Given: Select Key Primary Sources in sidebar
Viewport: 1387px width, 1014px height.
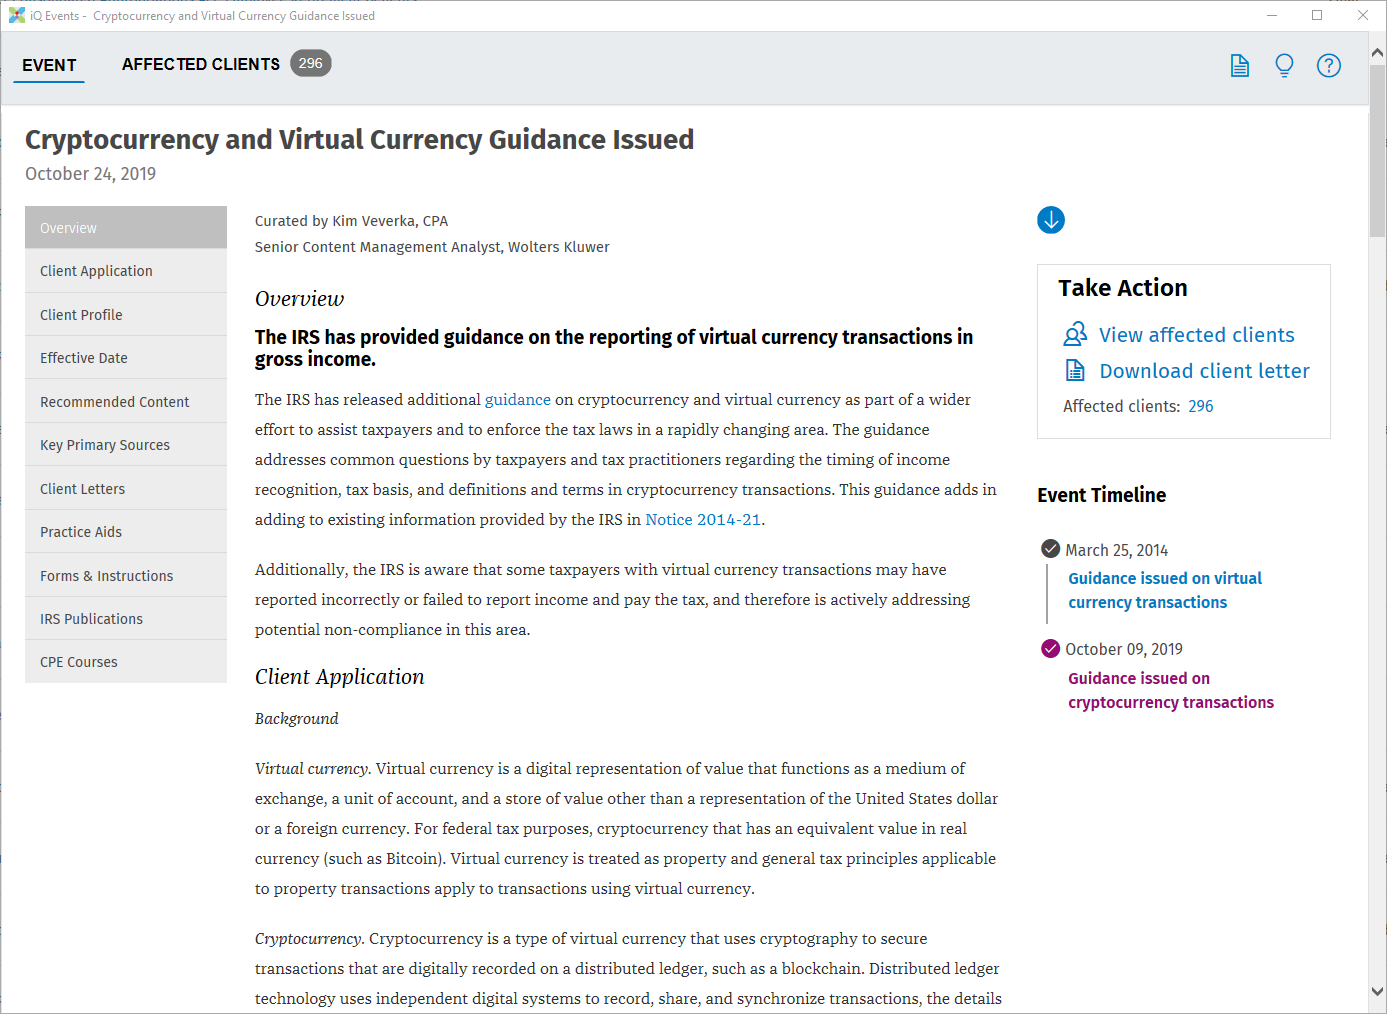Looking at the screenshot, I should (x=105, y=445).
